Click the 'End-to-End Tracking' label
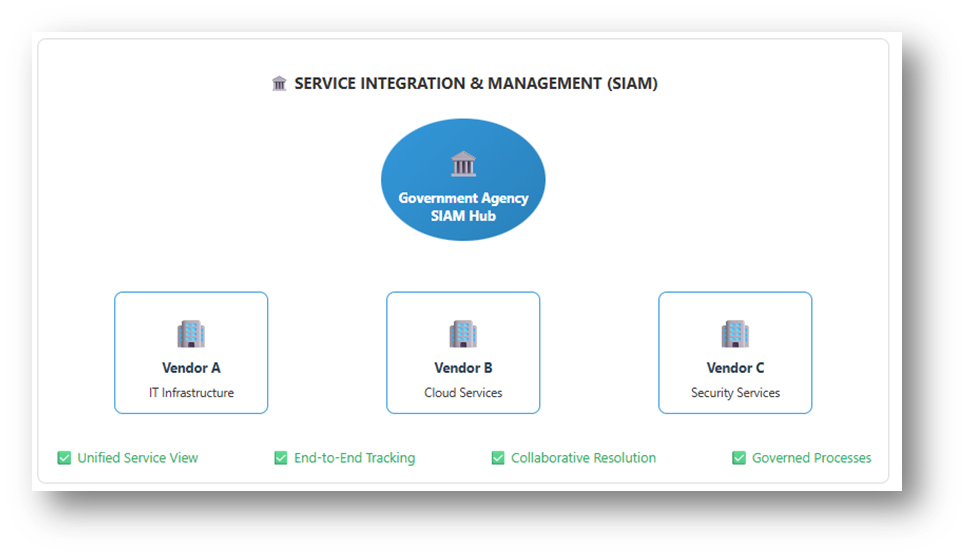This screenshot has width=967, height=556. [x=355, y=458]
